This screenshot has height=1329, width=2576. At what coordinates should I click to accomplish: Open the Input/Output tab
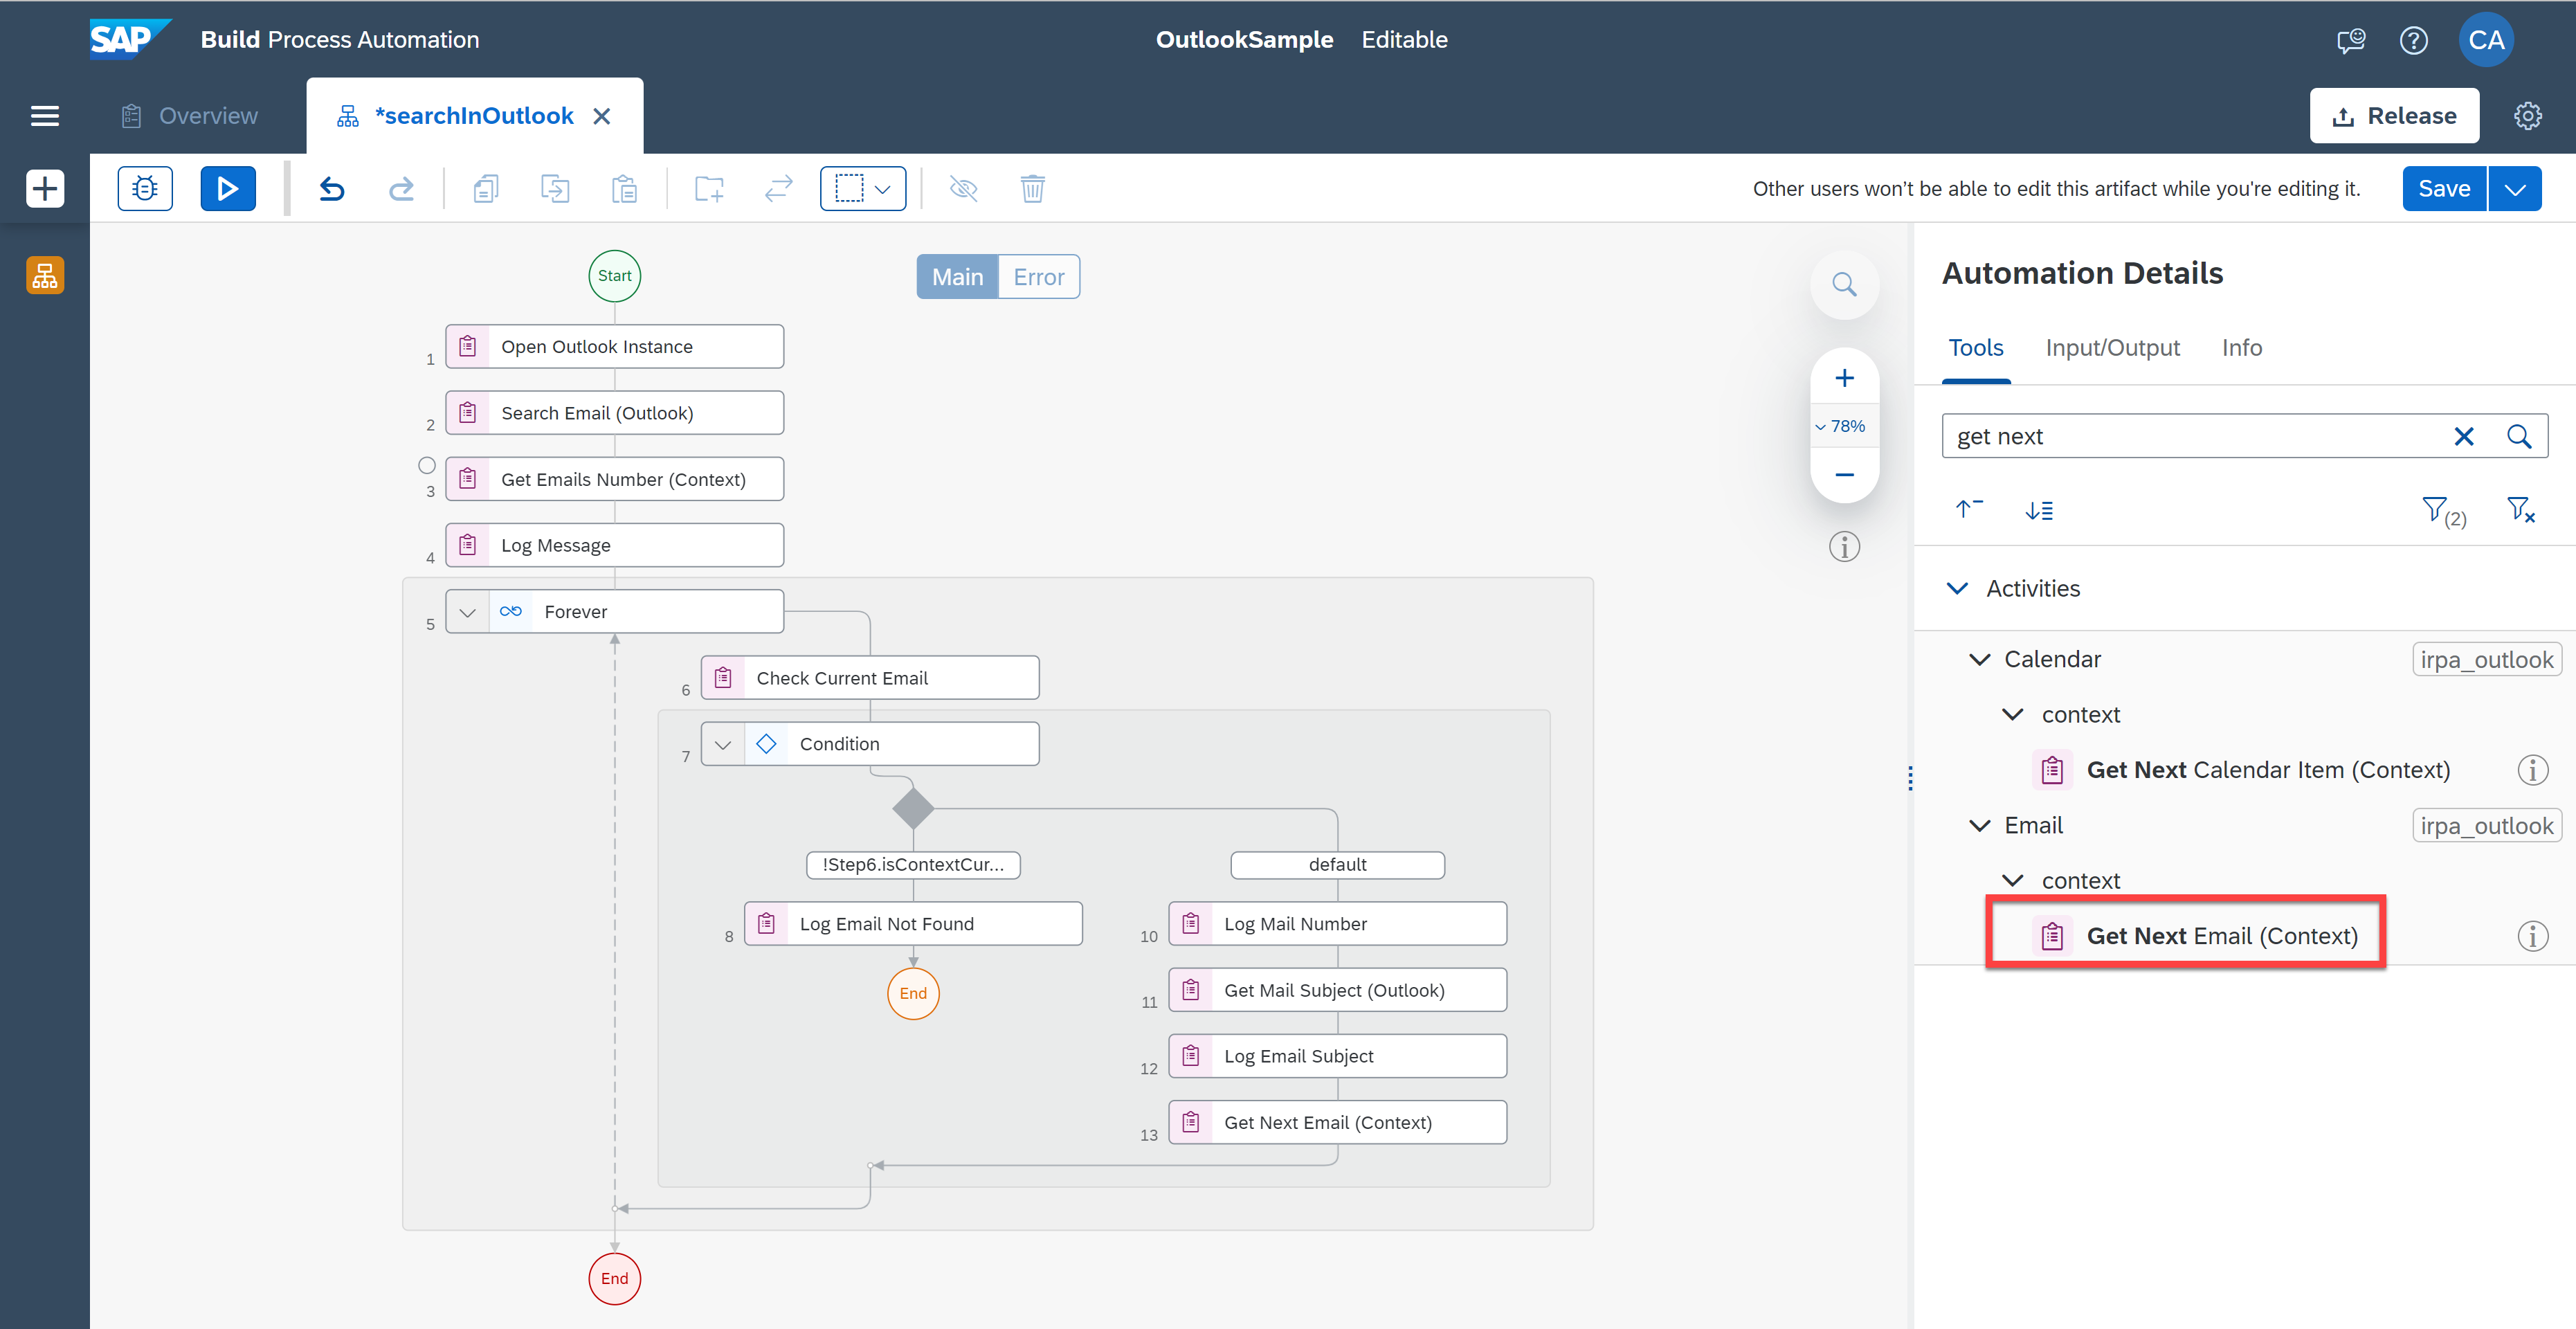2112,348
